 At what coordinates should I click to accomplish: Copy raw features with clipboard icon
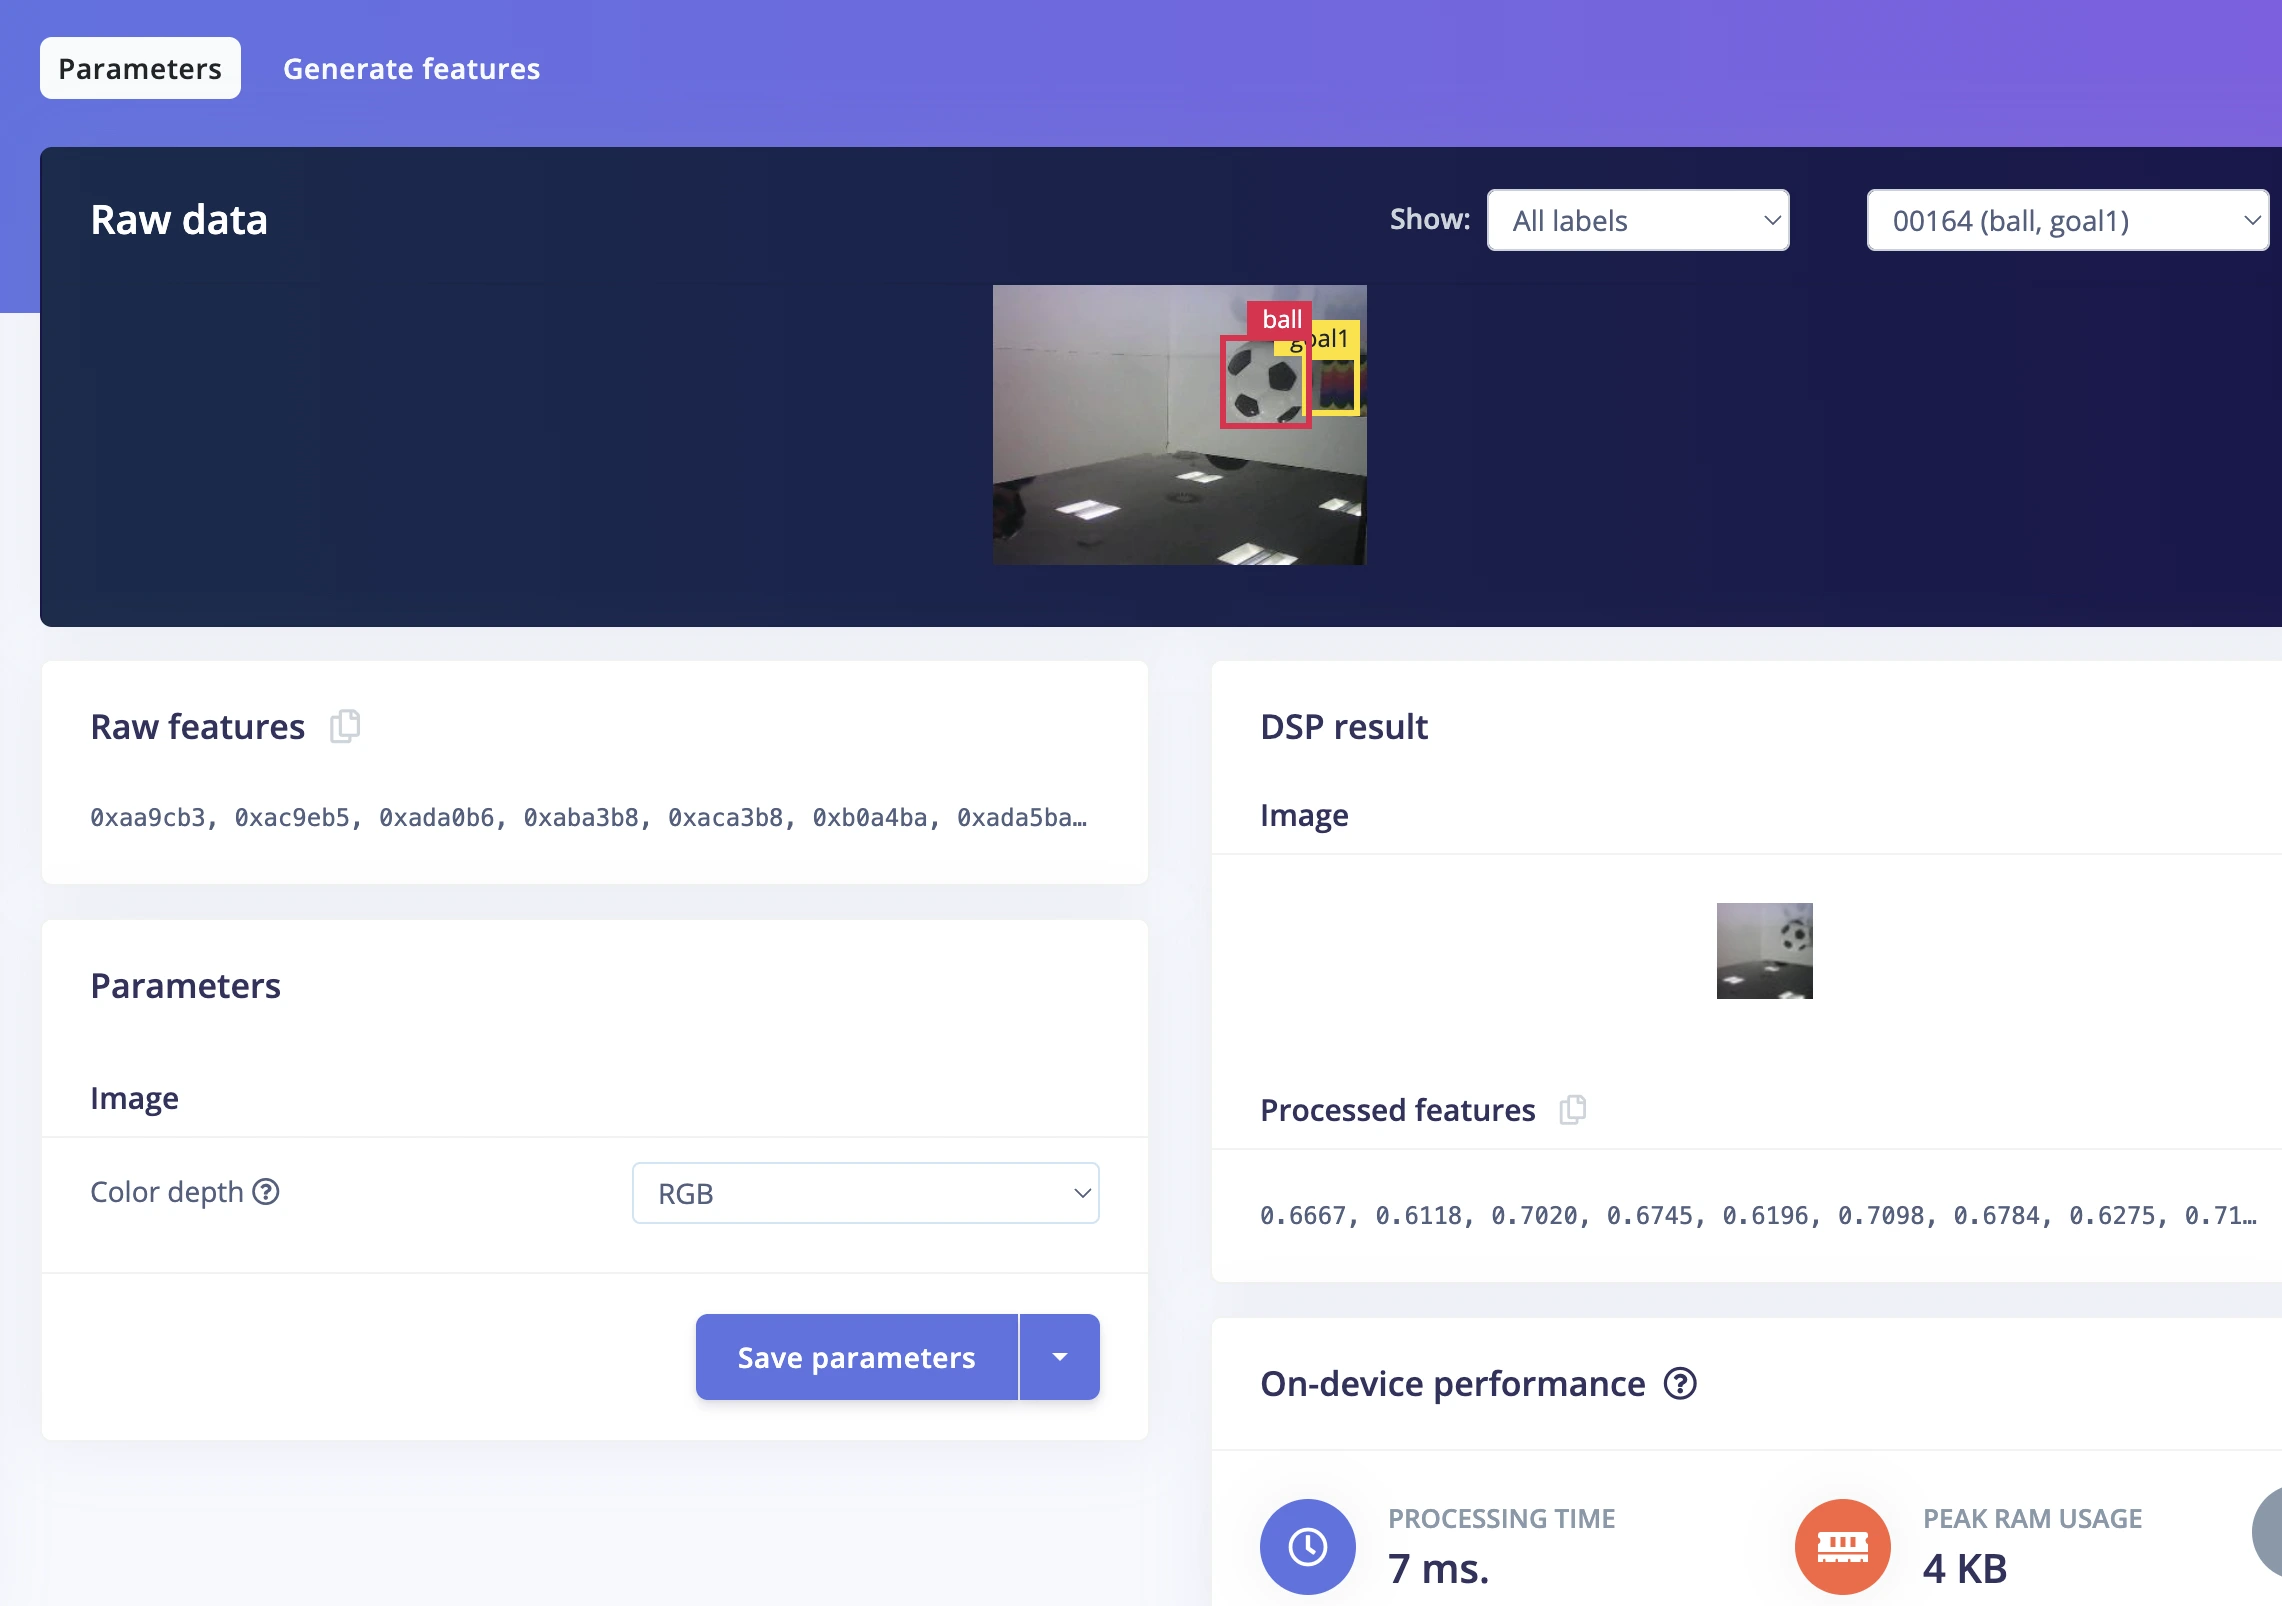tap(345, 726)
